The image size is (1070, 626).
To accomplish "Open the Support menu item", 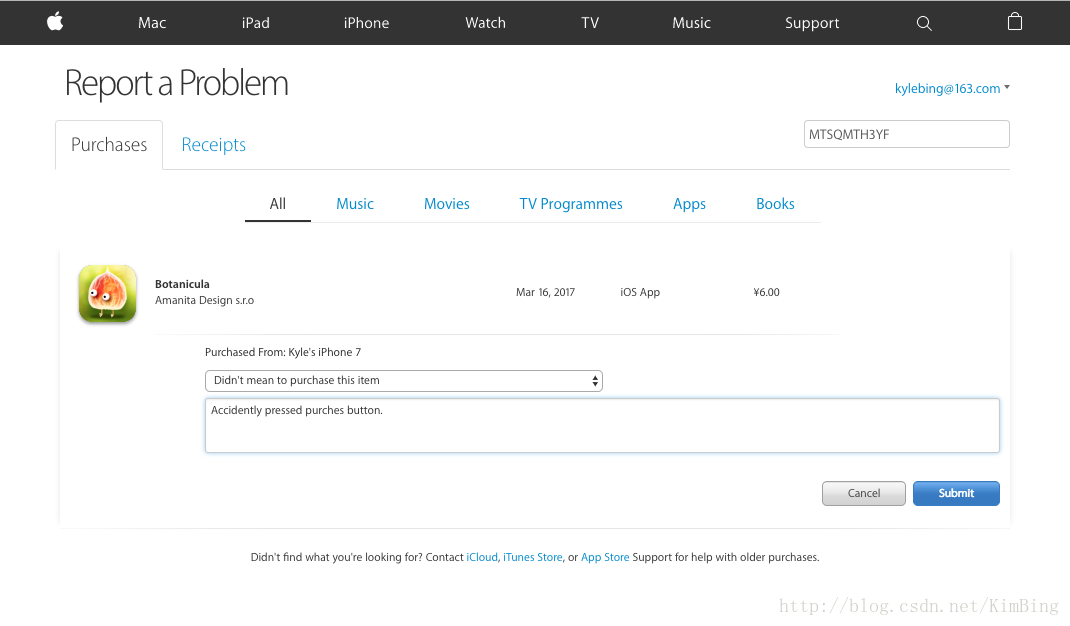I will tap(812, 23).
